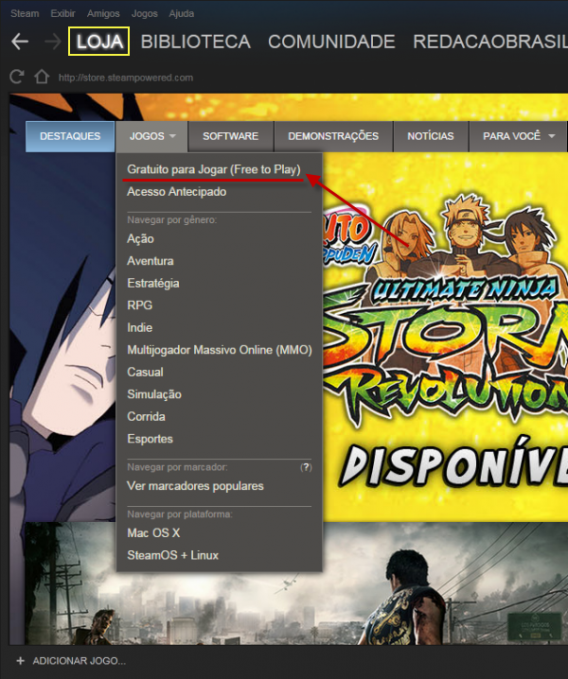
Task: Browse the Corrida genre
Action: [146, 417]
